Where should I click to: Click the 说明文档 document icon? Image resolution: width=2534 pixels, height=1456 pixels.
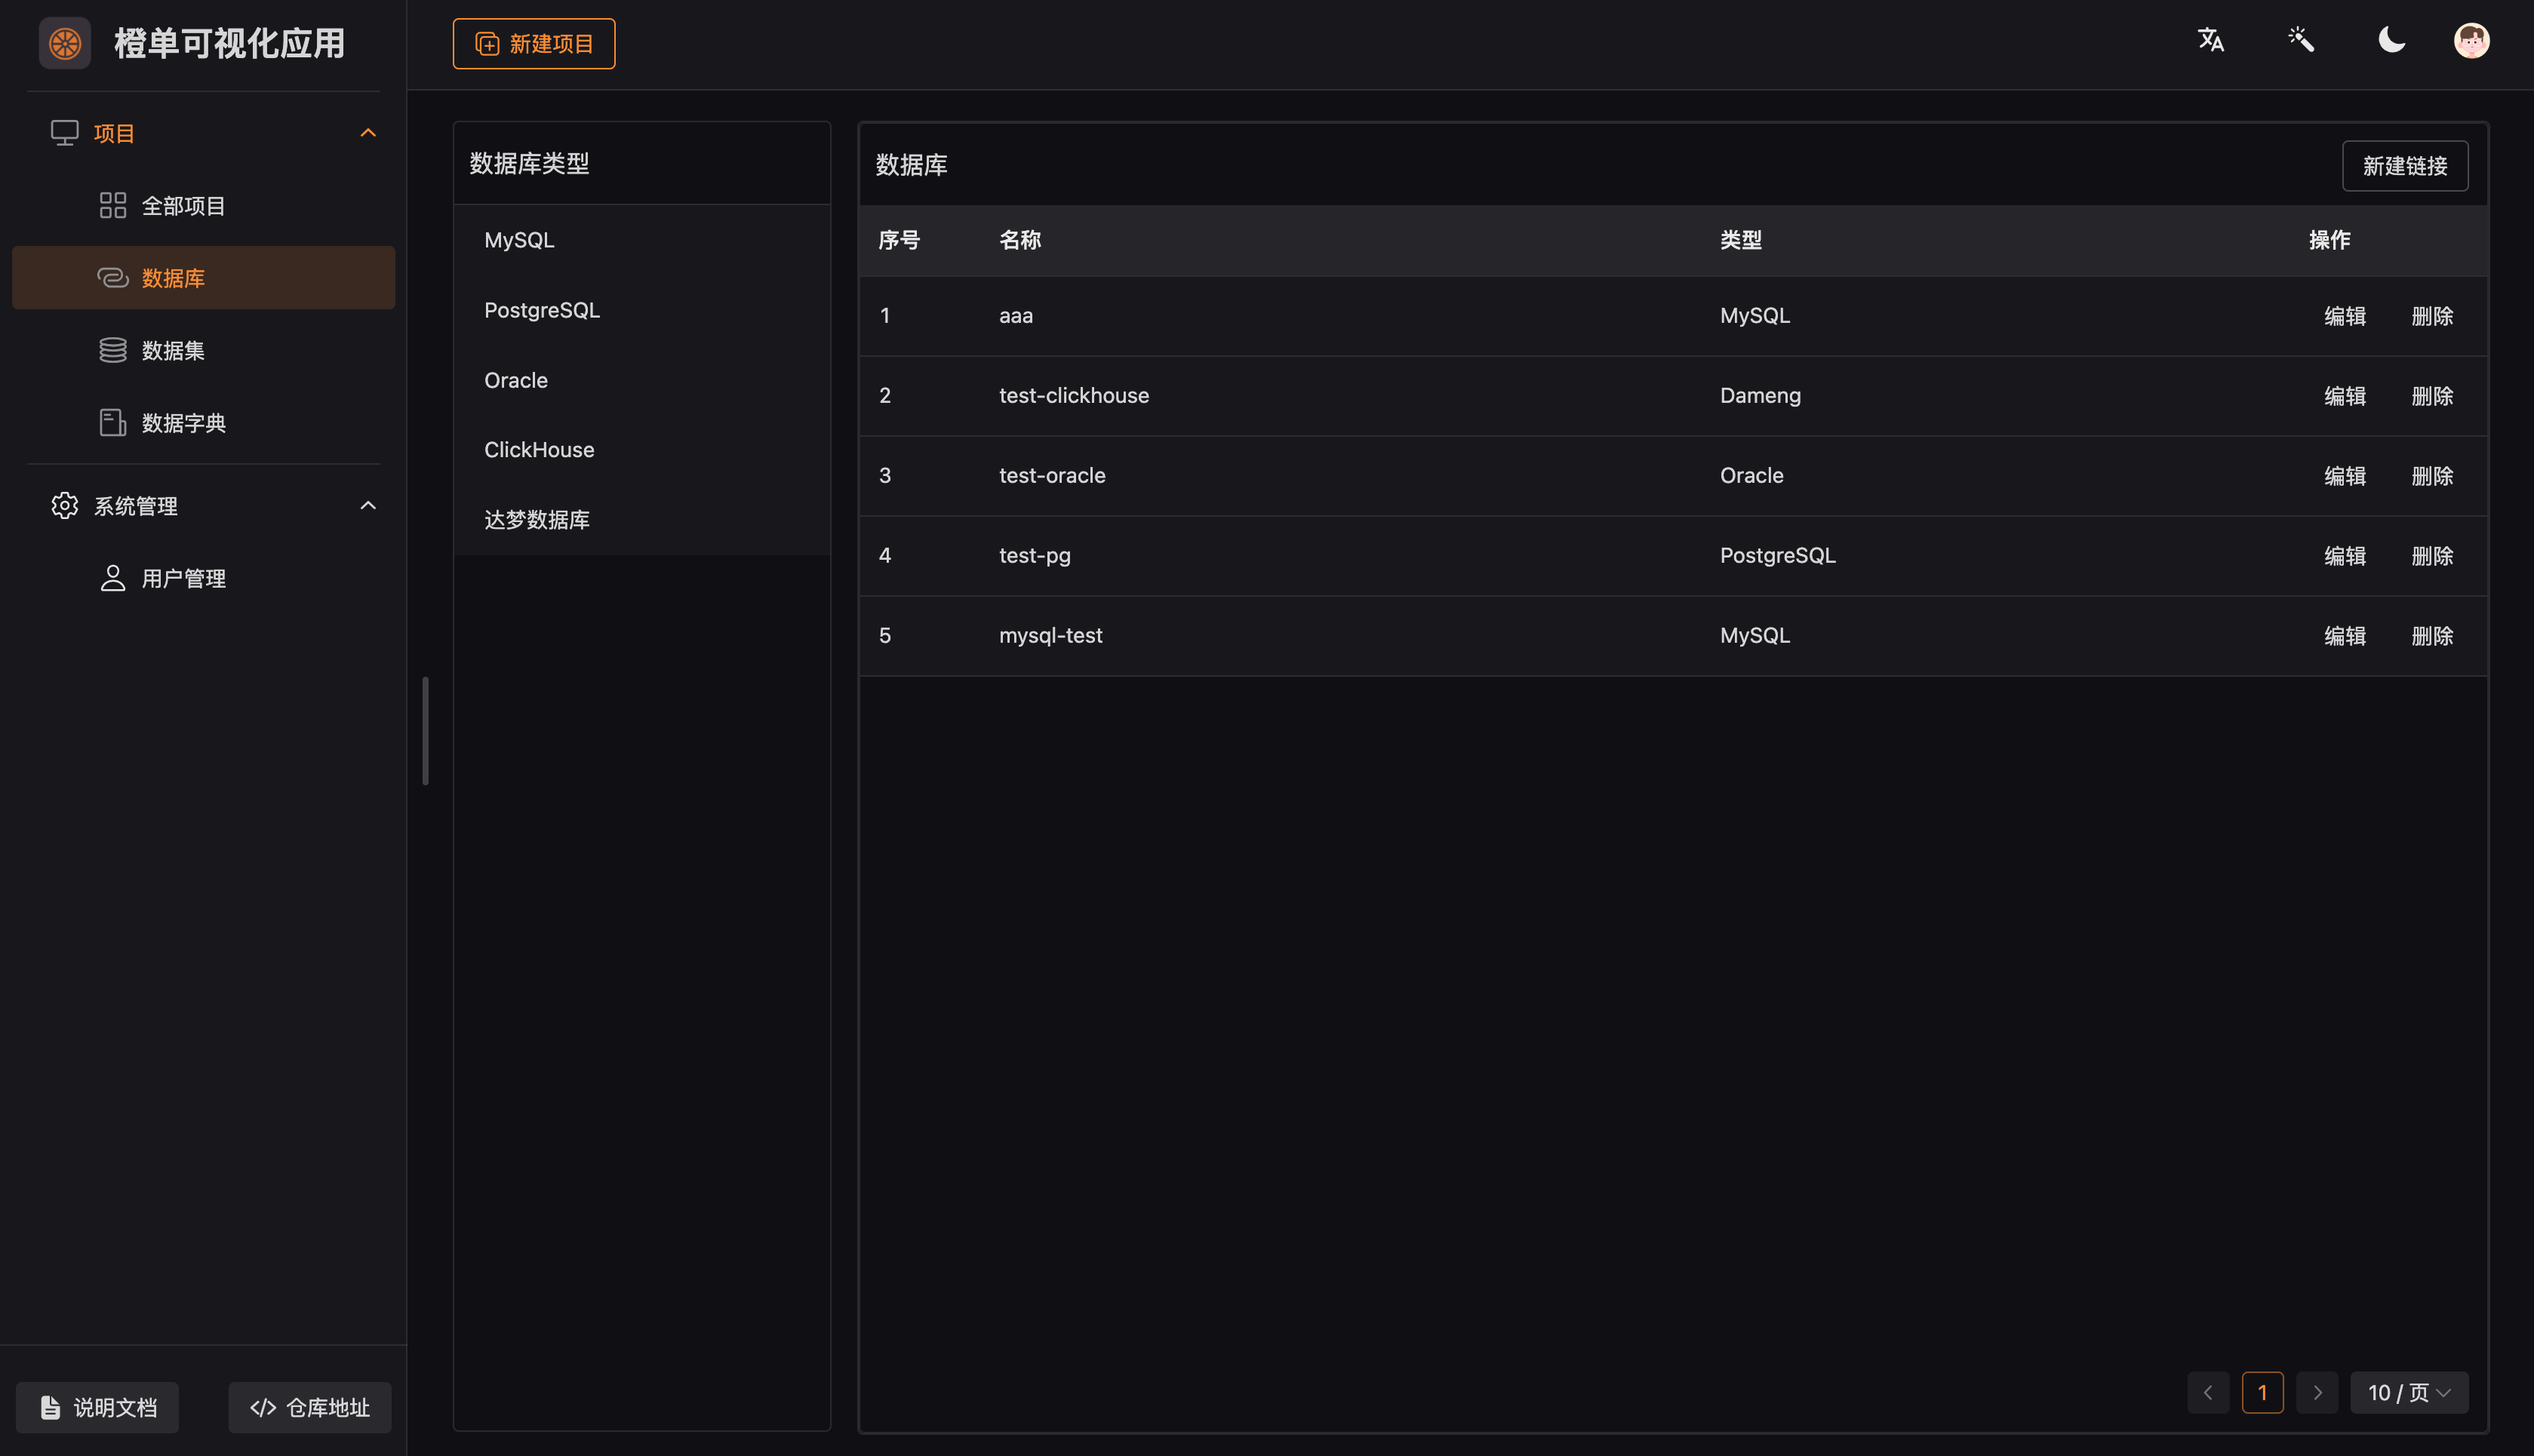50,1407
